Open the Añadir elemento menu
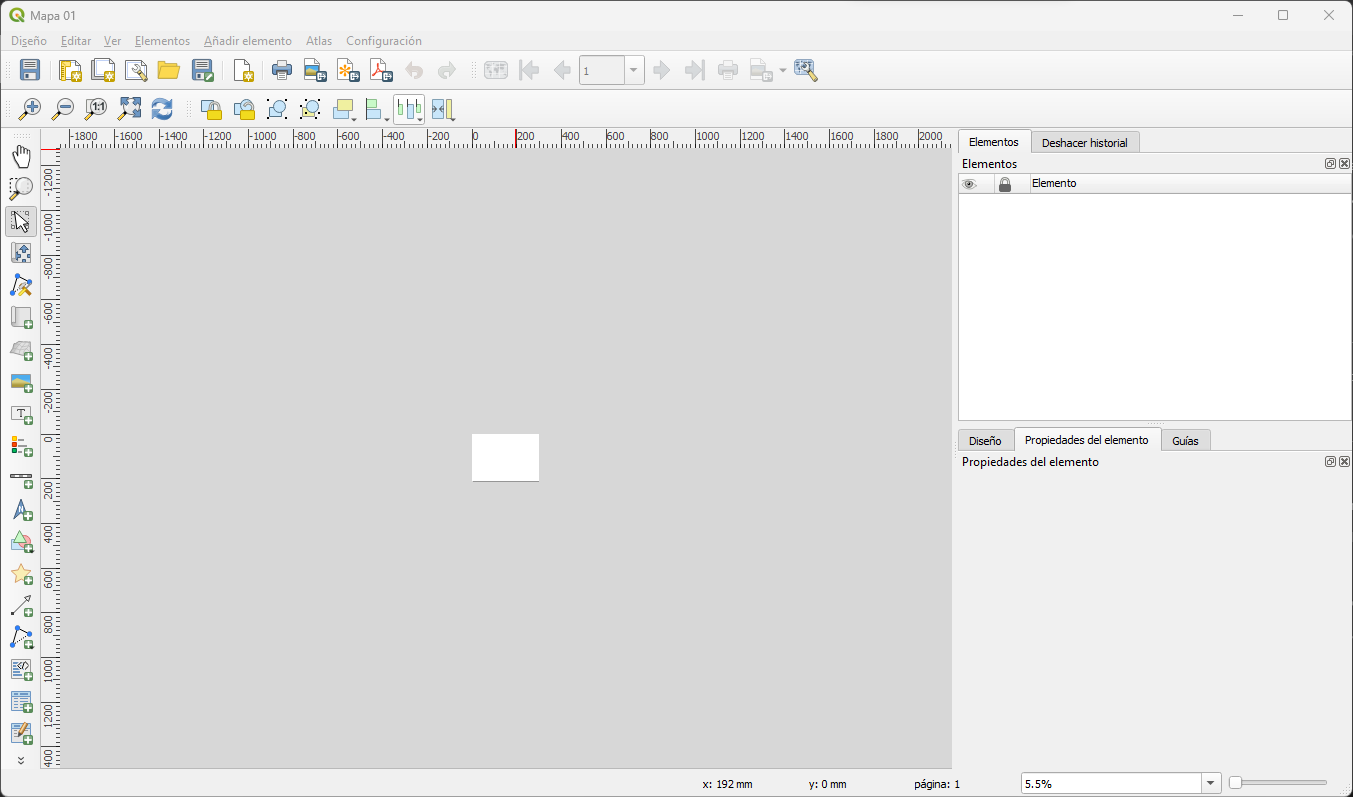 248,41
